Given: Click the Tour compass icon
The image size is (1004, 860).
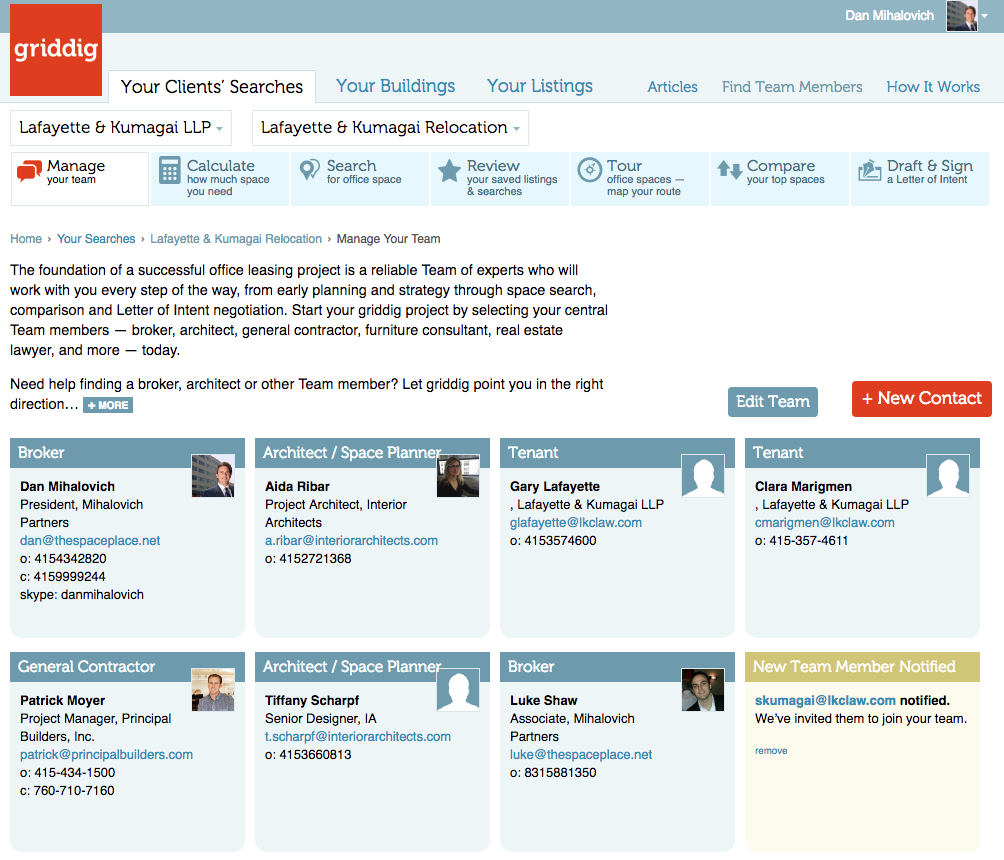Looking at the screenshot, I should [x=590, y=170].
